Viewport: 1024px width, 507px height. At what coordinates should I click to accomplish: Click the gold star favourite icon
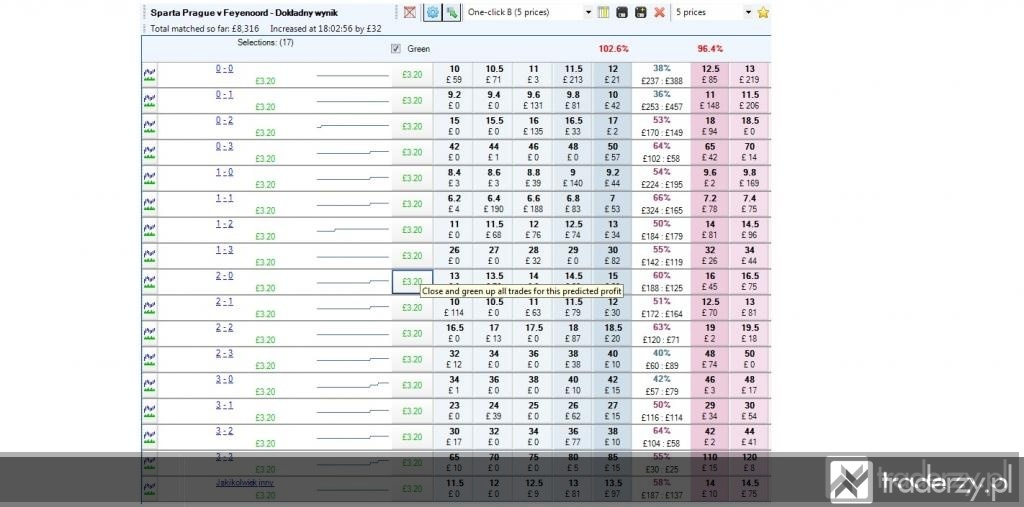pos(763,12)
